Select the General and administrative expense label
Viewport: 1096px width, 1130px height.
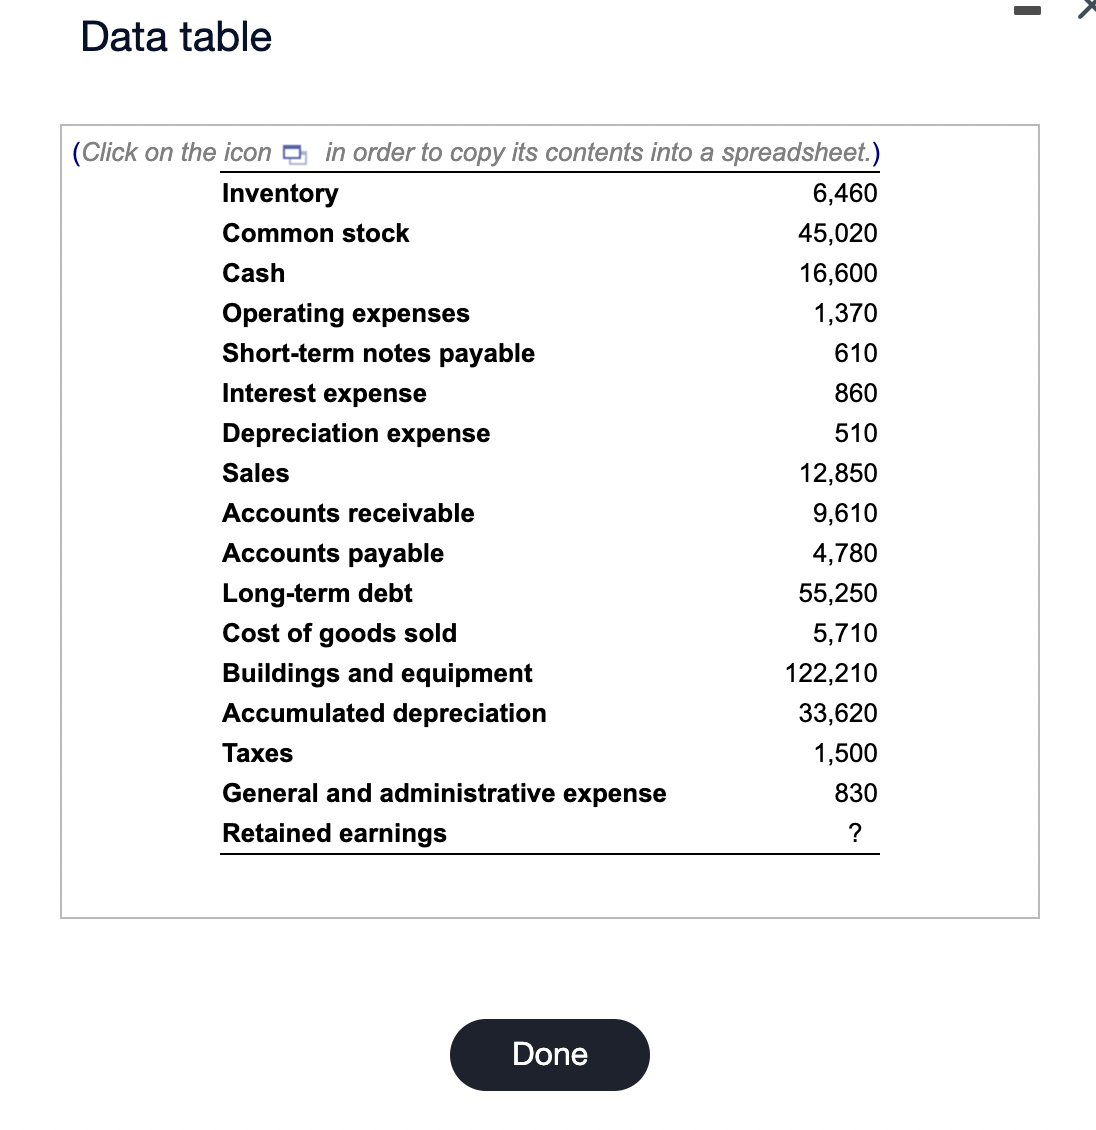coord(444,793)
